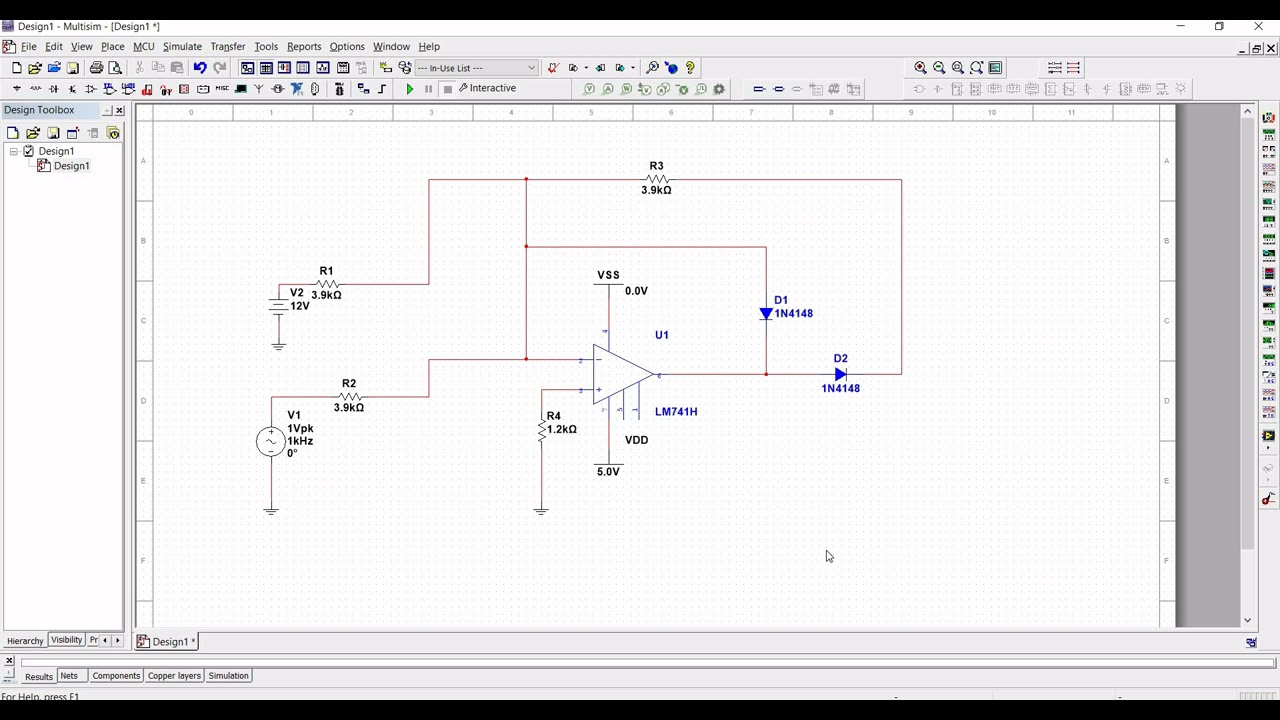The image size is (1280, 720).
Task: Place a basic resistor component
Action: click(36, 89)
